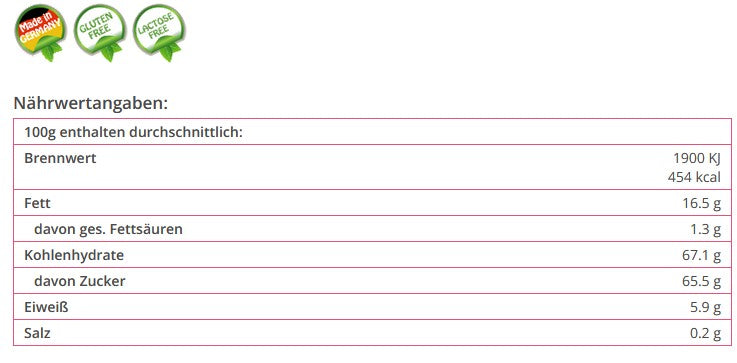Screen dimensions: 737x363
Task: Click the 16.5 g fat value
Action: (x=701, y=204)
